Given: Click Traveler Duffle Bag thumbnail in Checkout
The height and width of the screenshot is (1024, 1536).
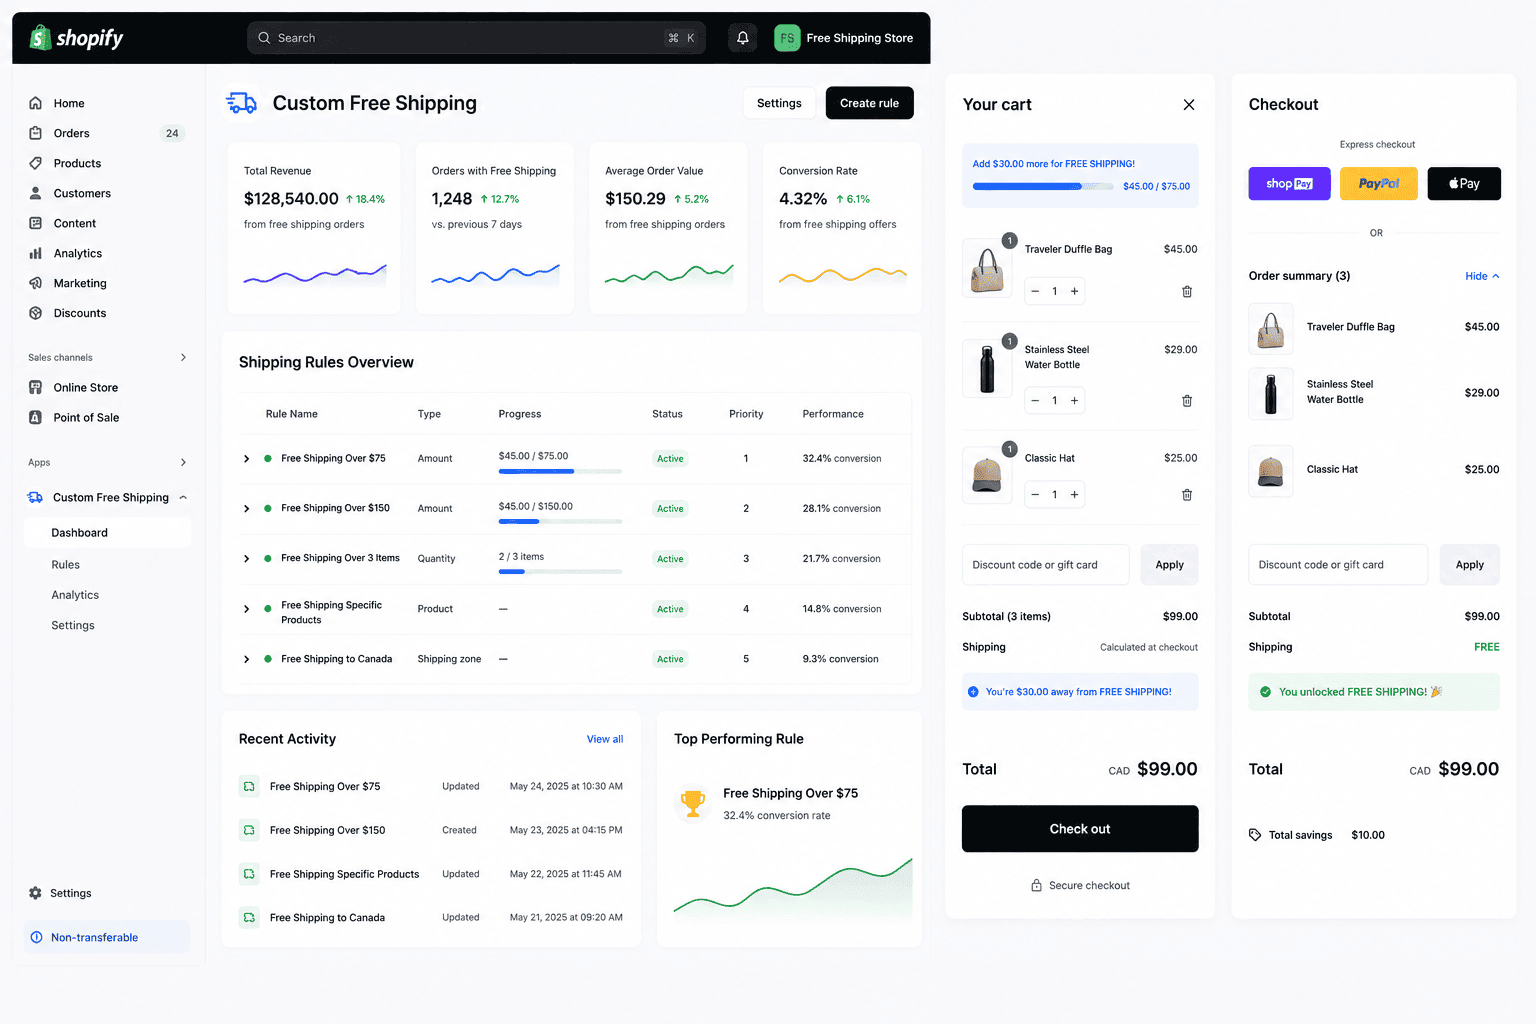Looking at the screenshot, I should tap(1271, 329).
